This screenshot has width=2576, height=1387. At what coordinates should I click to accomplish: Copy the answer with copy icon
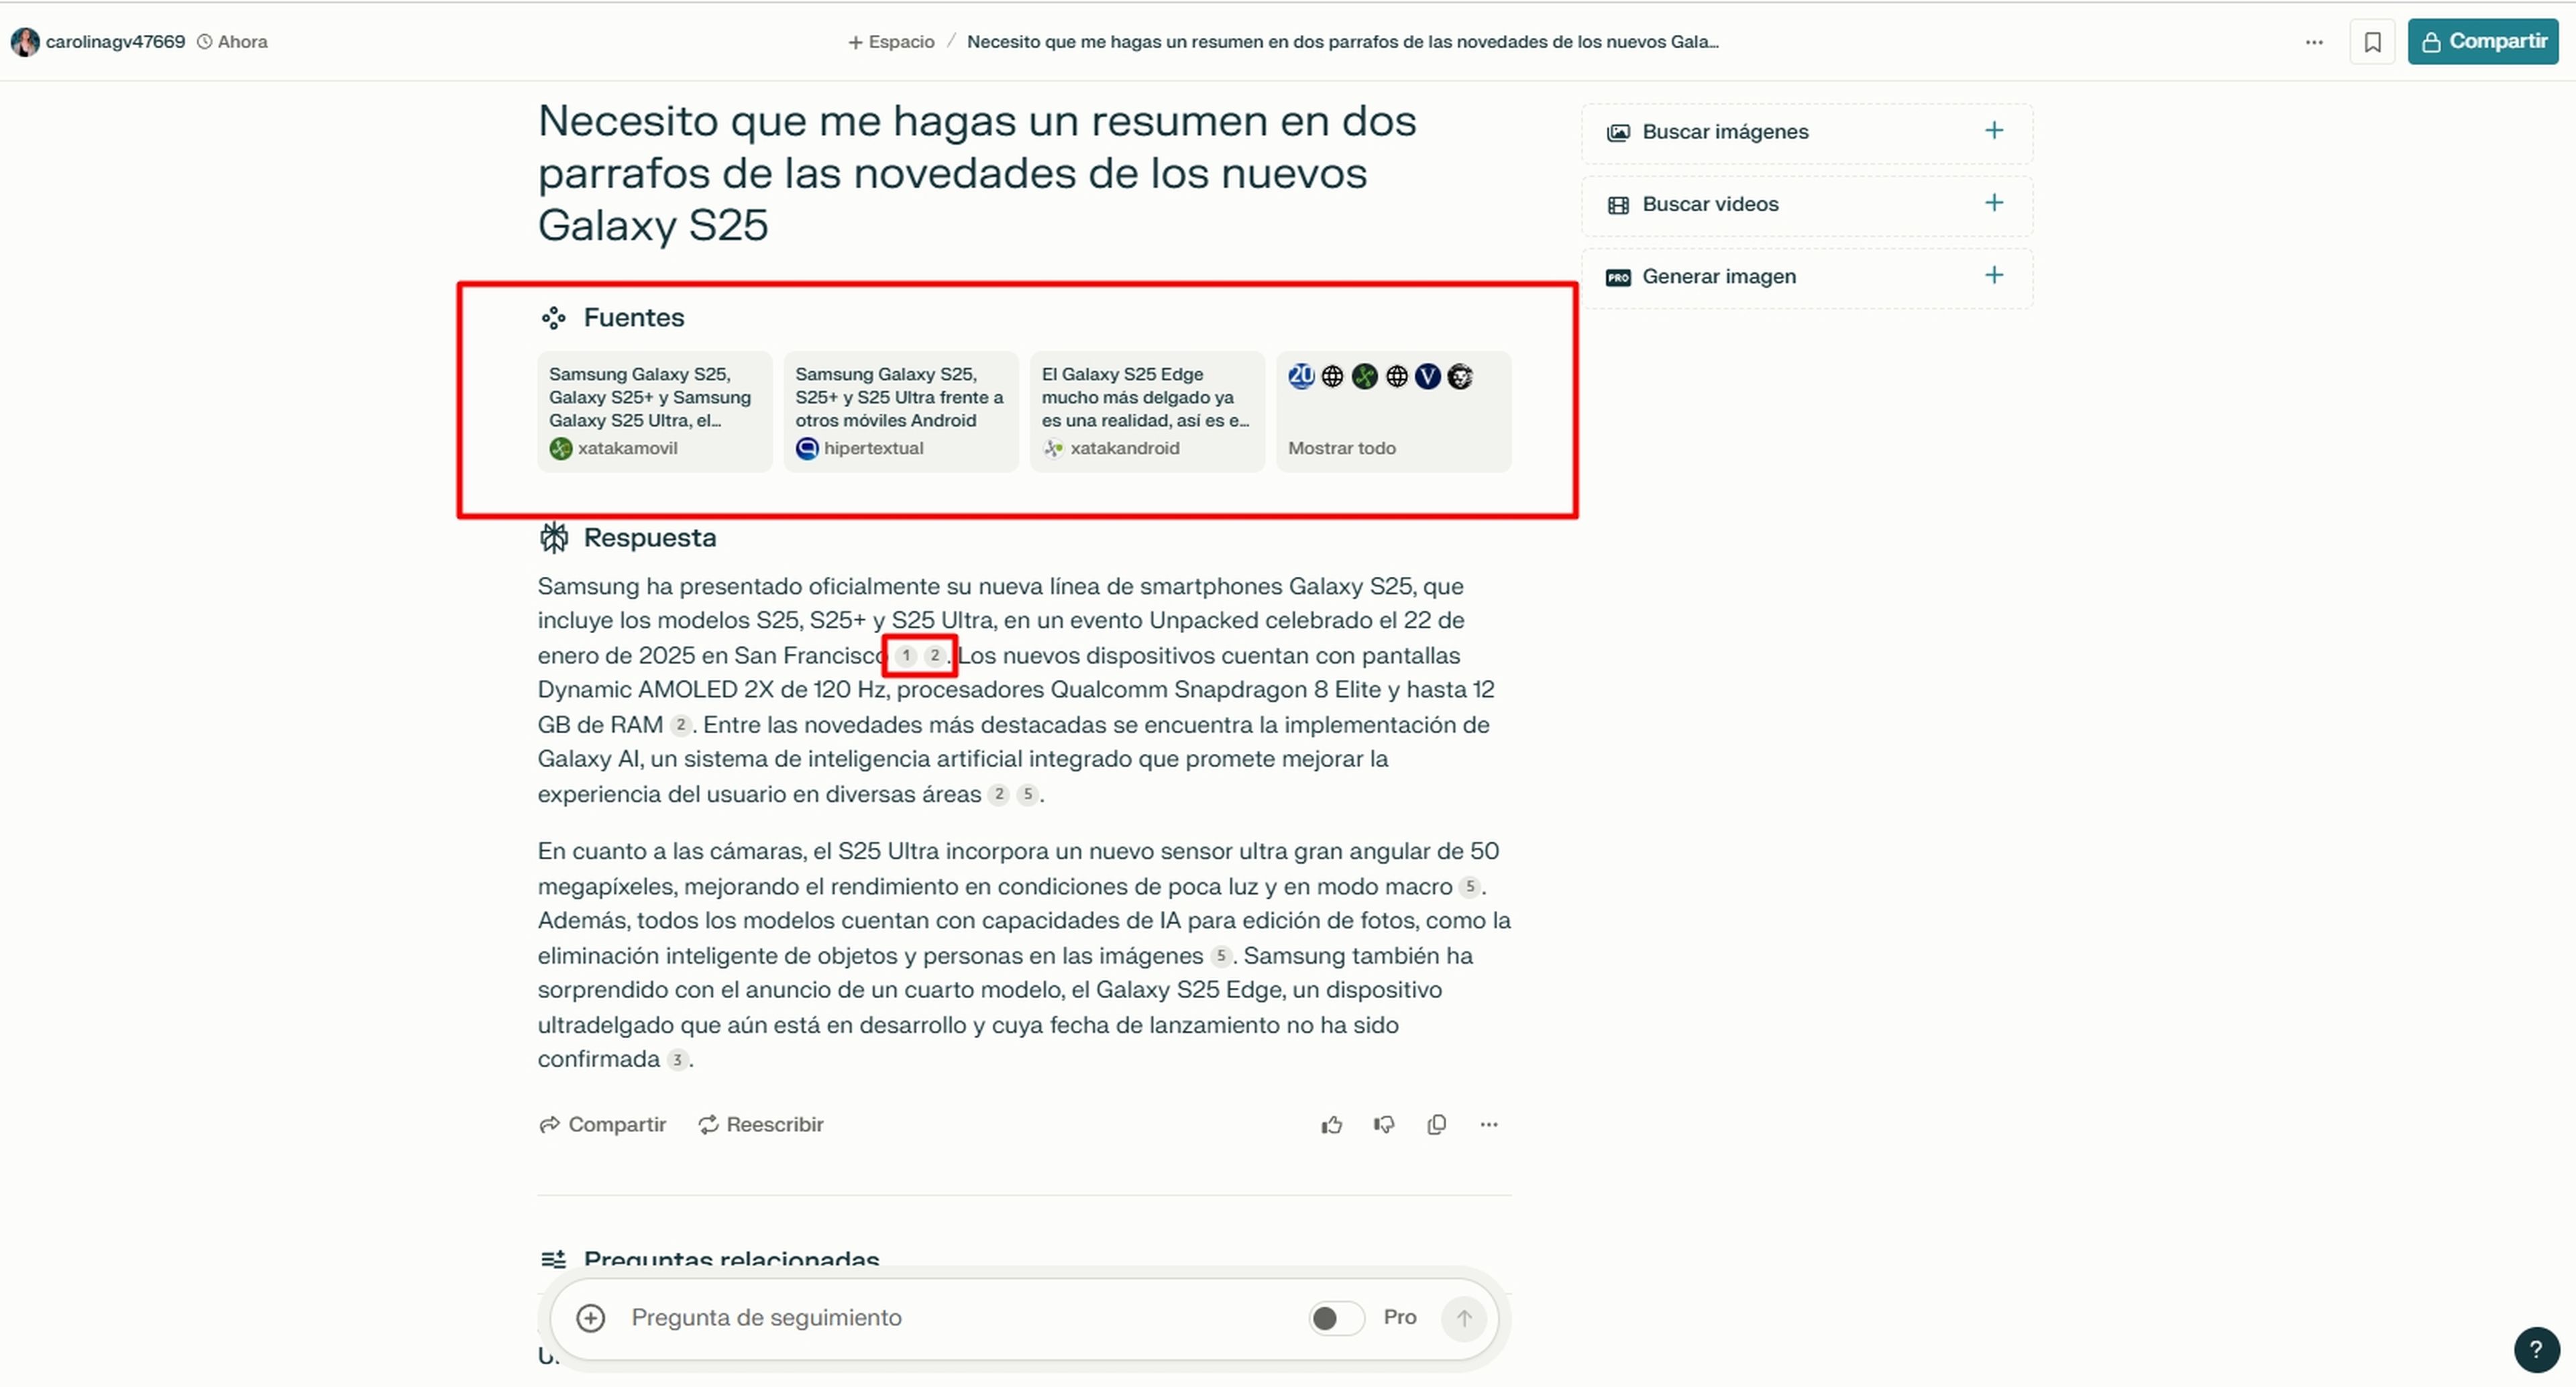pyautogui.click(x=1436, y=1125)
